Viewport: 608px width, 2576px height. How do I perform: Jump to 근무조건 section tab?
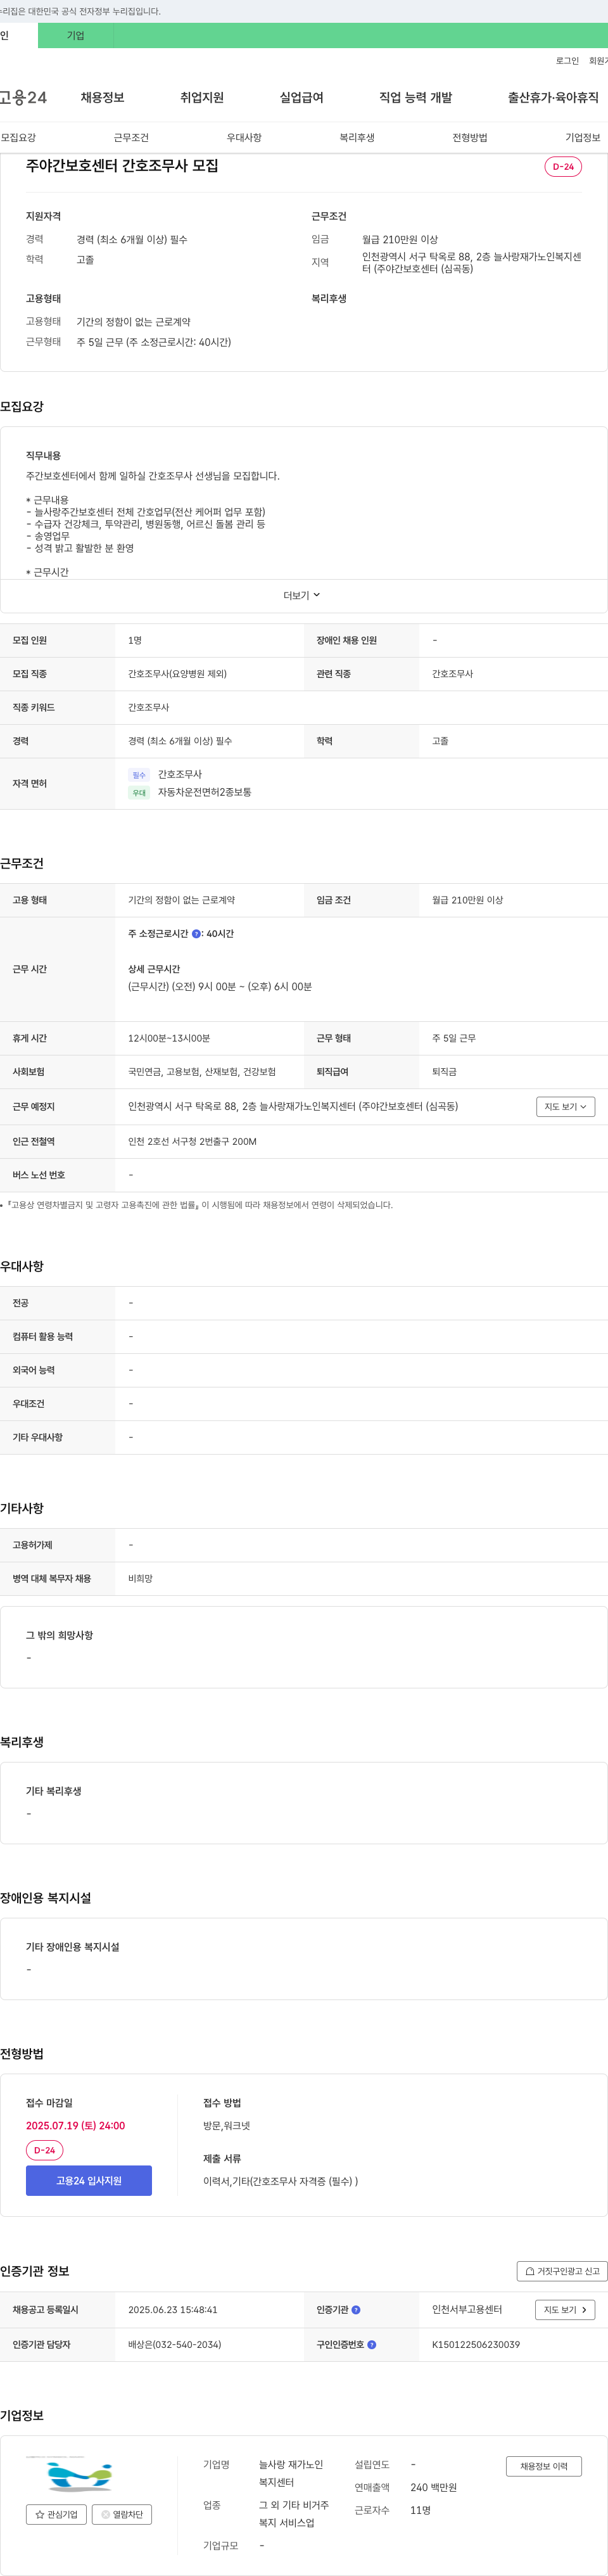pos(131,137)
